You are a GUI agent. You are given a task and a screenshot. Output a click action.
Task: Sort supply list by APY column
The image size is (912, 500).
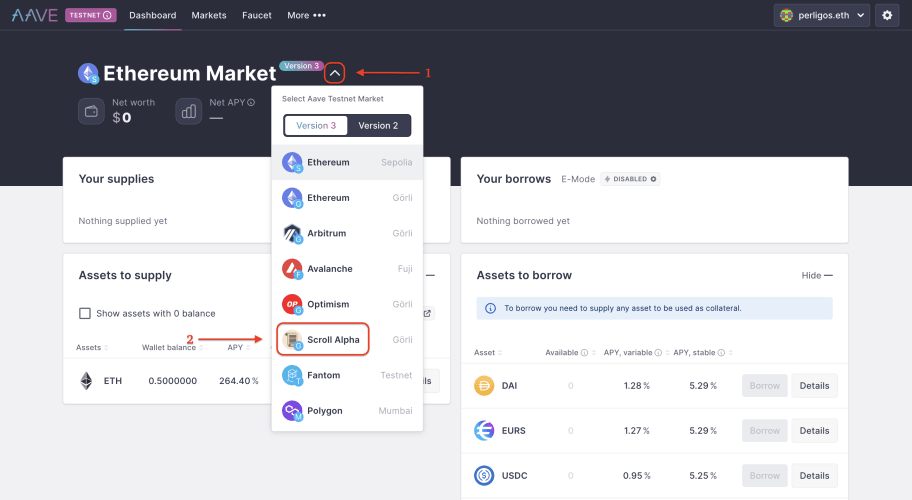click(x=238, y=347)
